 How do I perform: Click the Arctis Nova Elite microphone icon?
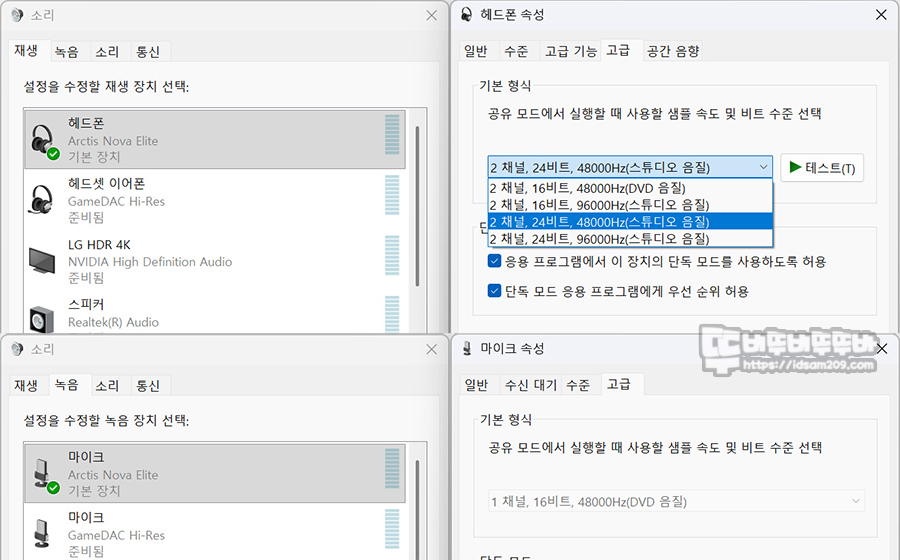[x=44, y=475]
